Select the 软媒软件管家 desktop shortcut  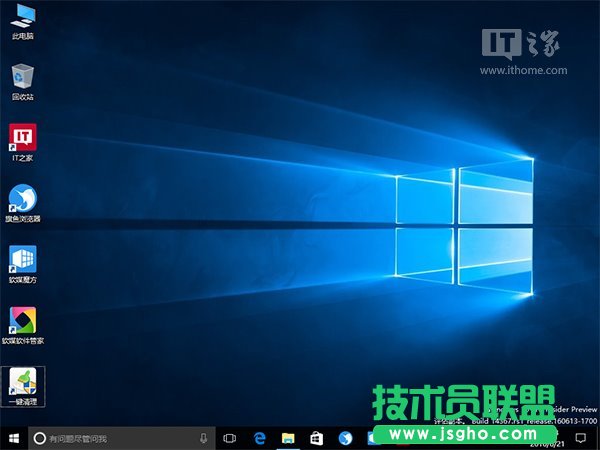tap(23, 325)
